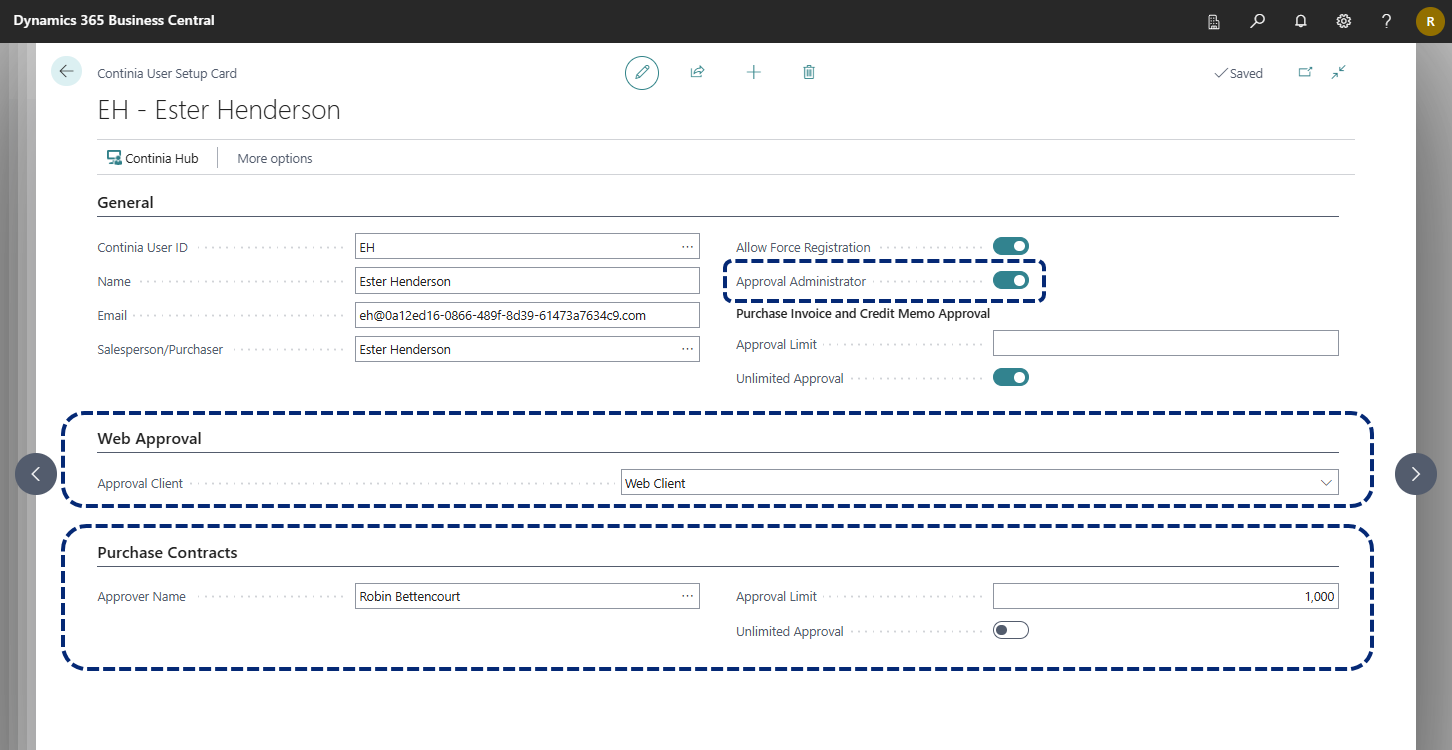
Task: Toggle Unlimited Approval under Purchase Invoice
Action: coord(1011,377)
